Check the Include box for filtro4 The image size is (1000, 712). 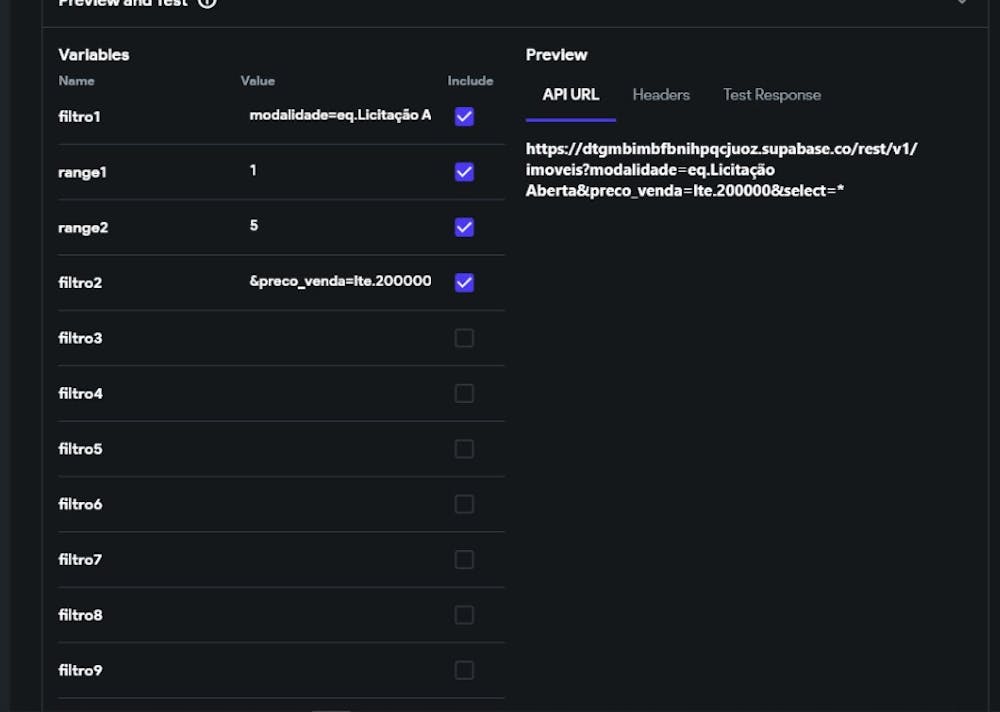464,393
